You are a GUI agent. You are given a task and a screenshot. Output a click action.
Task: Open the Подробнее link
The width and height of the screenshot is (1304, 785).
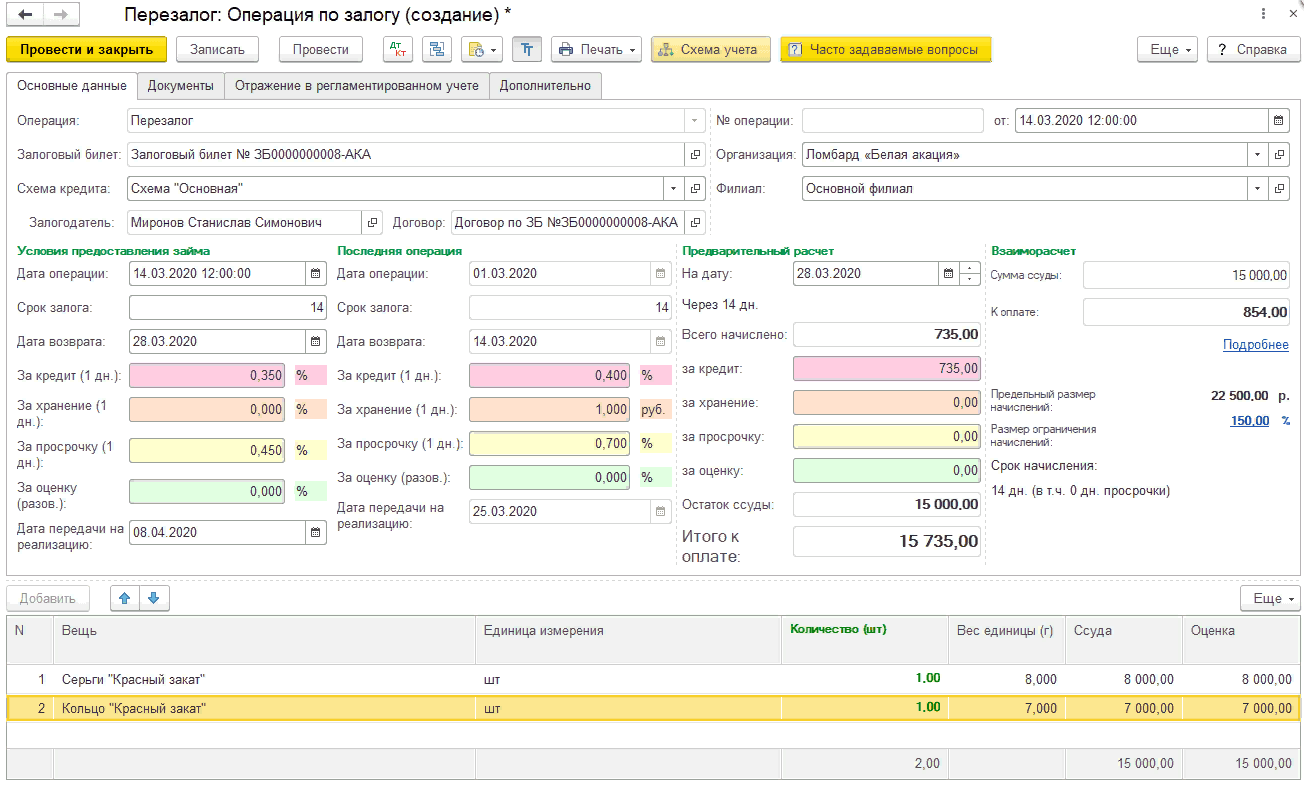(1256, 345)
